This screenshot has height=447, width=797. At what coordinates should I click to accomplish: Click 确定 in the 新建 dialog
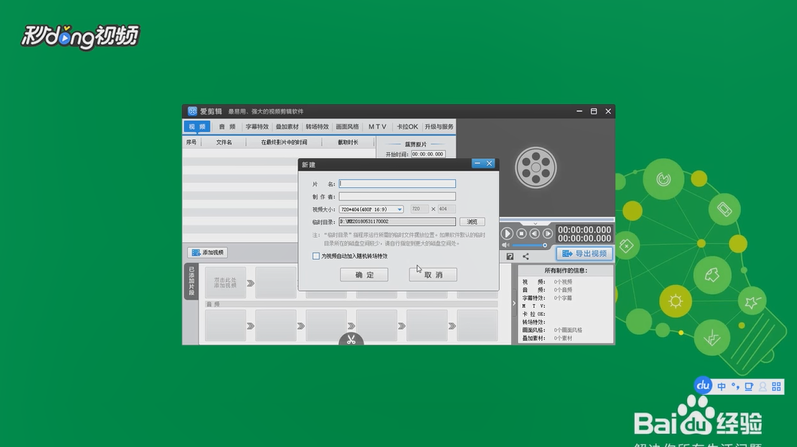coord(364,275)
